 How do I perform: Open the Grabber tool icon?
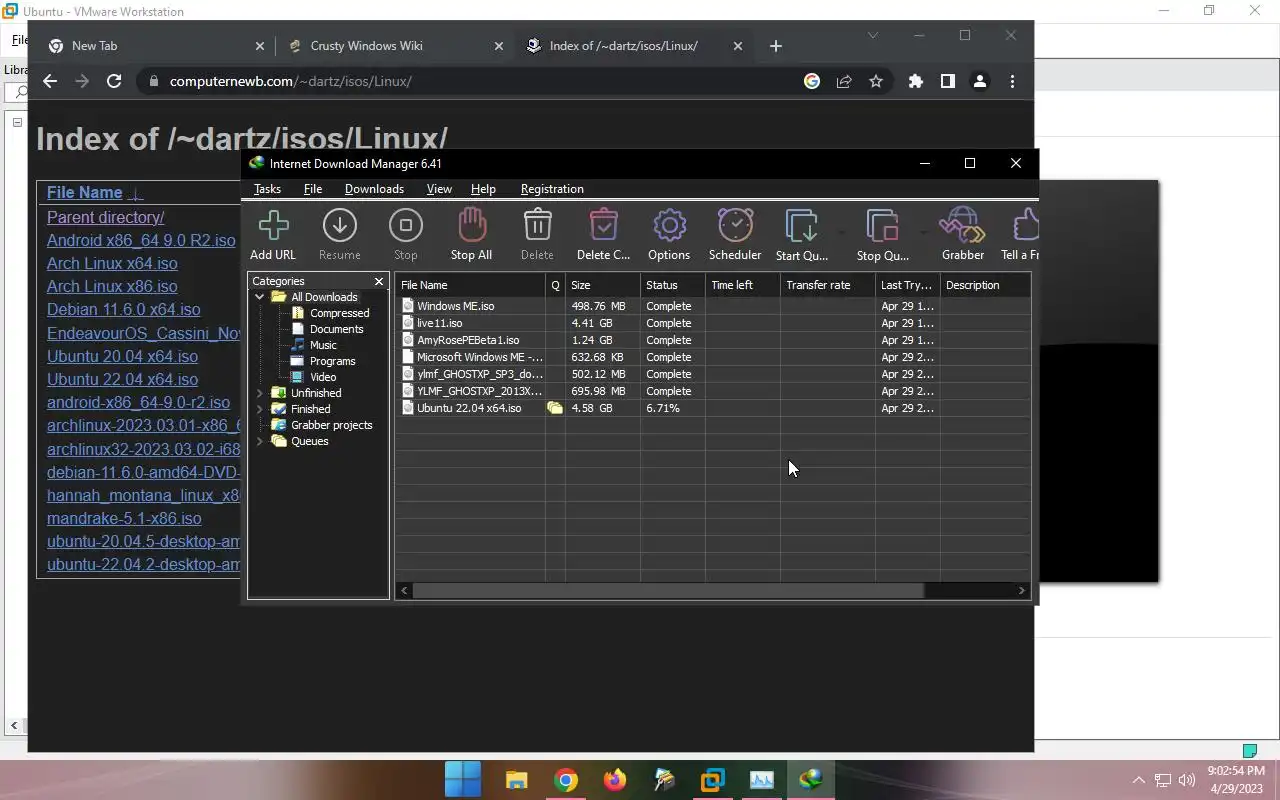pos(963,226)
